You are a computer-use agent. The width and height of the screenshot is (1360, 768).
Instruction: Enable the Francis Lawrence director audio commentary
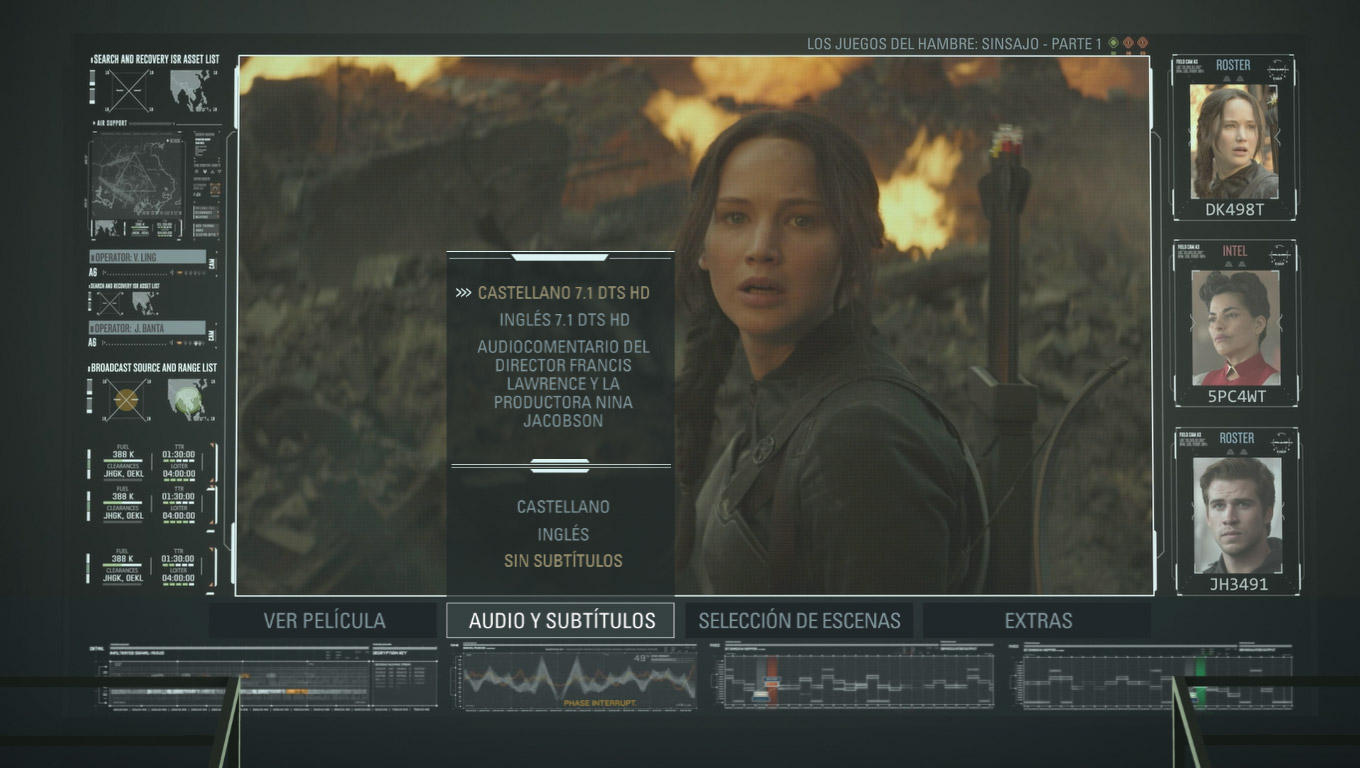(563, 384)
